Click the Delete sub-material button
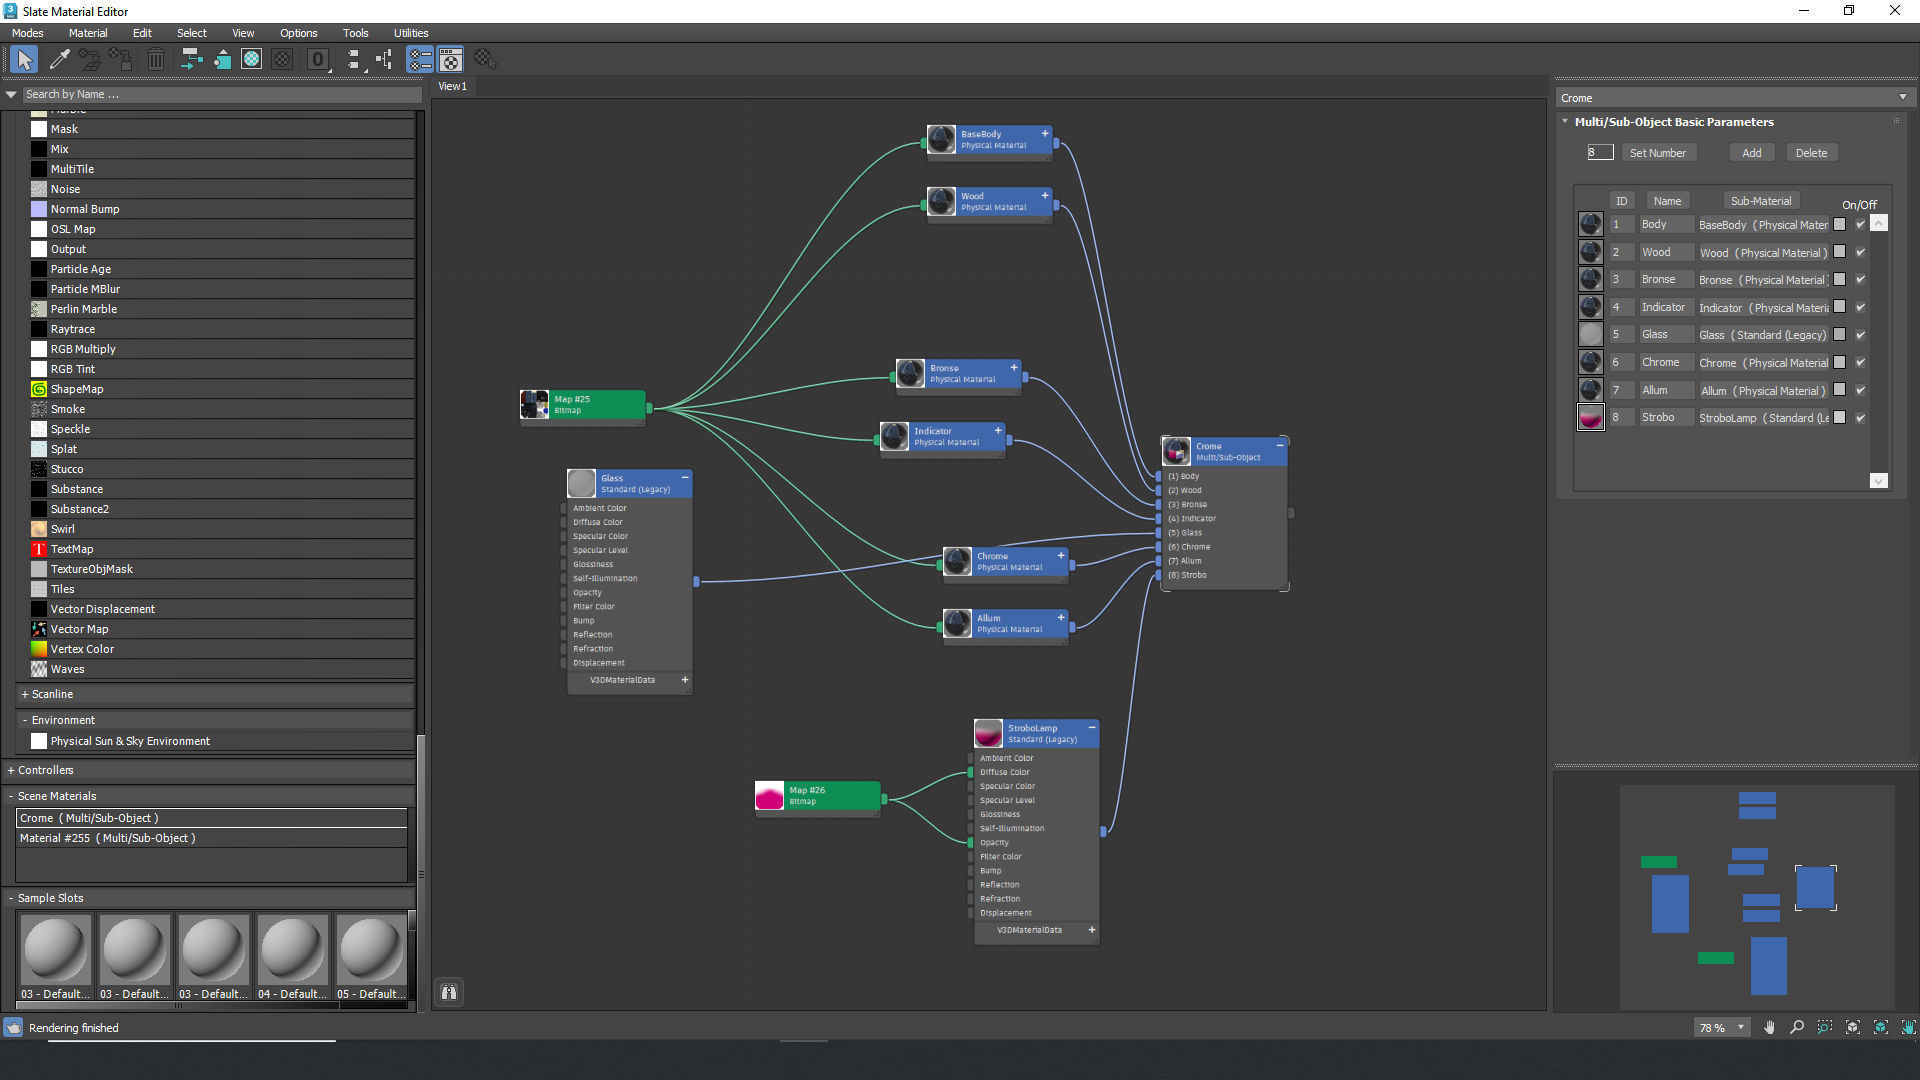1920x1080 pixels. 1810,153
